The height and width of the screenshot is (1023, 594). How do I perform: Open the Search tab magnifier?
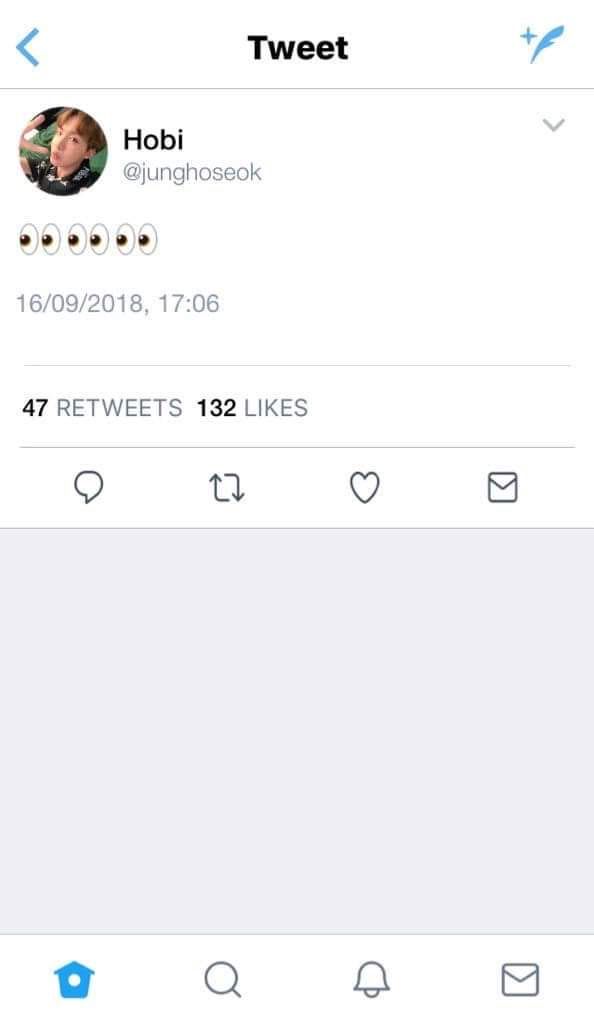point(223,979)
